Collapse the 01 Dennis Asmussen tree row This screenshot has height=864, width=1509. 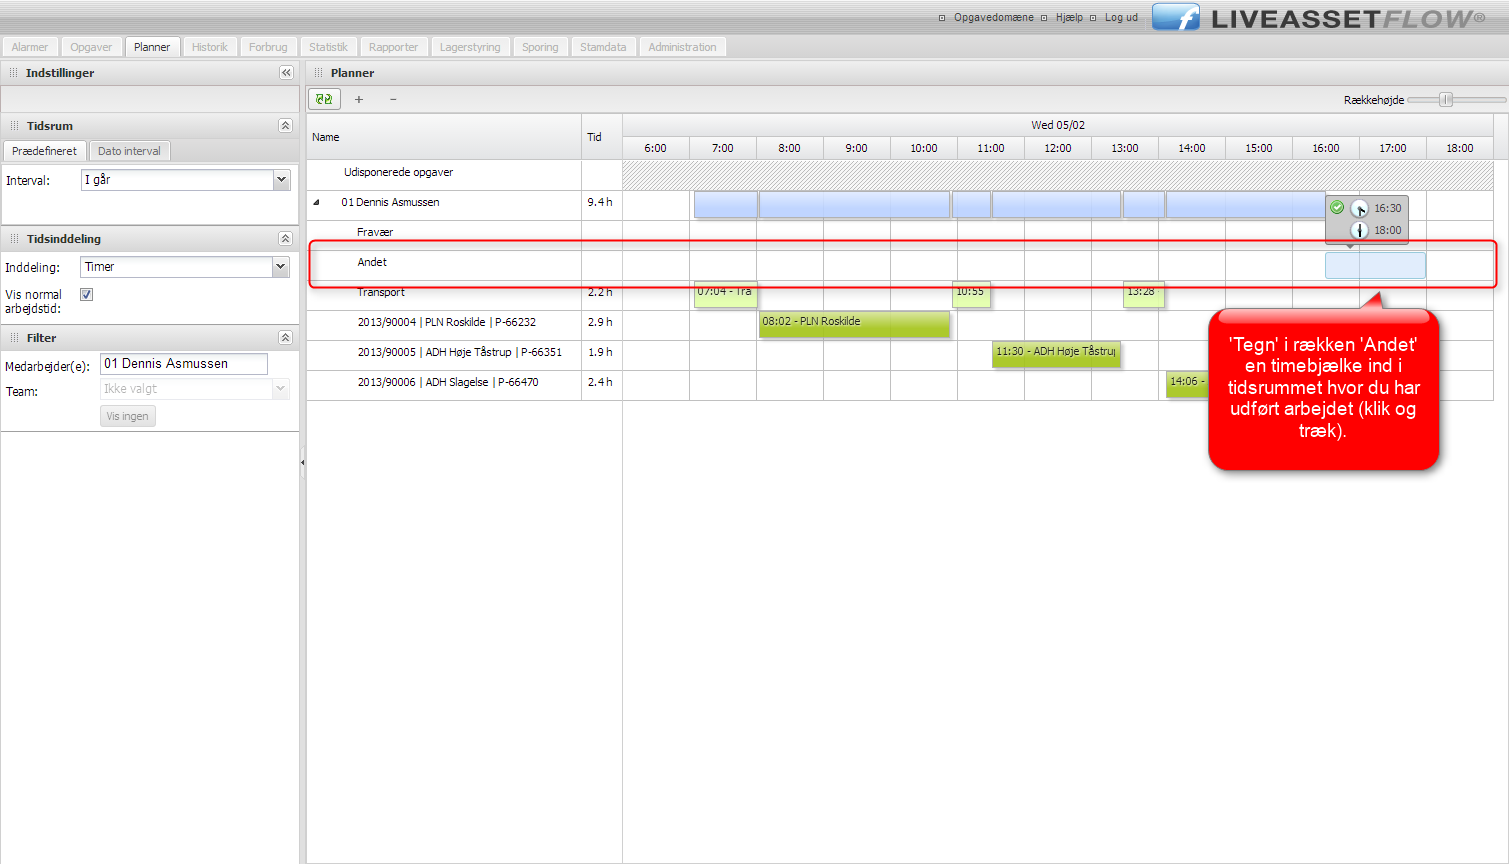pos(317,202)
